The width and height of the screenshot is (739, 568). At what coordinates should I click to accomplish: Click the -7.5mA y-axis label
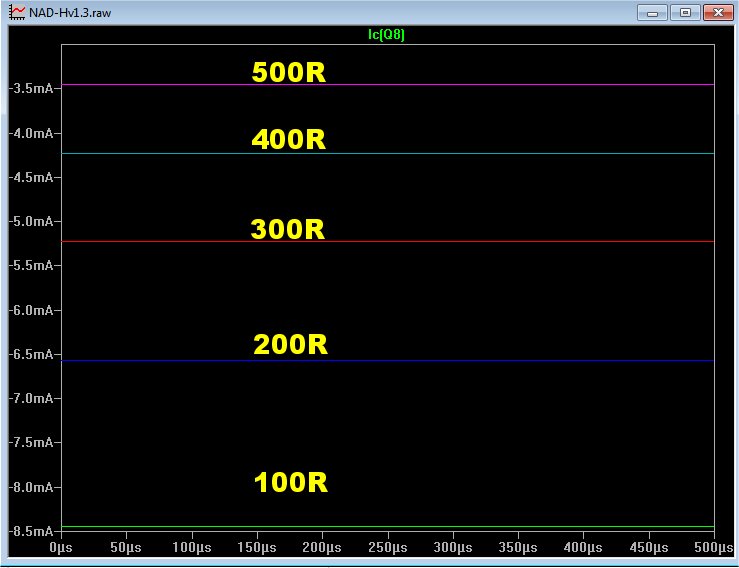point(31,443)
